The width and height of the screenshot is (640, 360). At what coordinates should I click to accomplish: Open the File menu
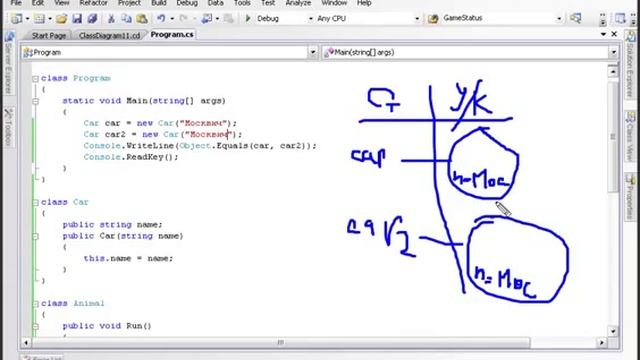click(16, 3)
